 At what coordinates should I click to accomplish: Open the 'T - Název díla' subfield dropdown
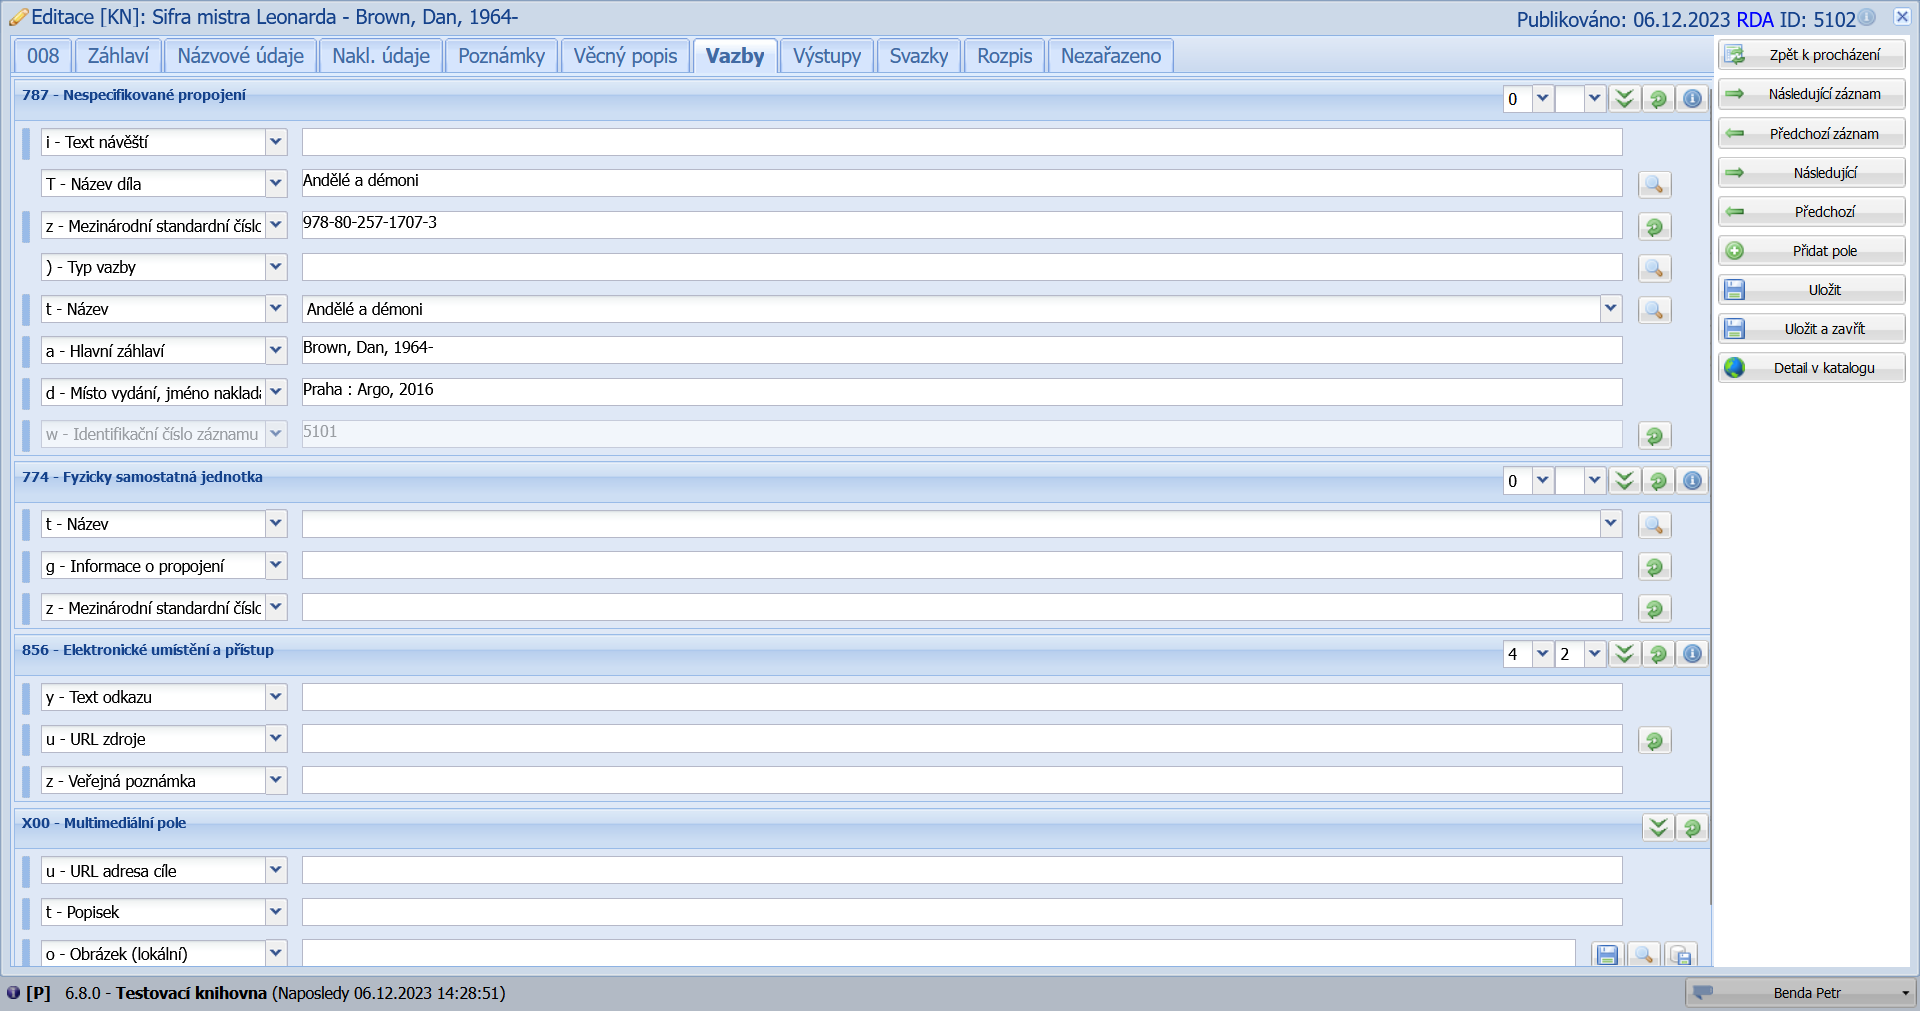click(276, 184)
